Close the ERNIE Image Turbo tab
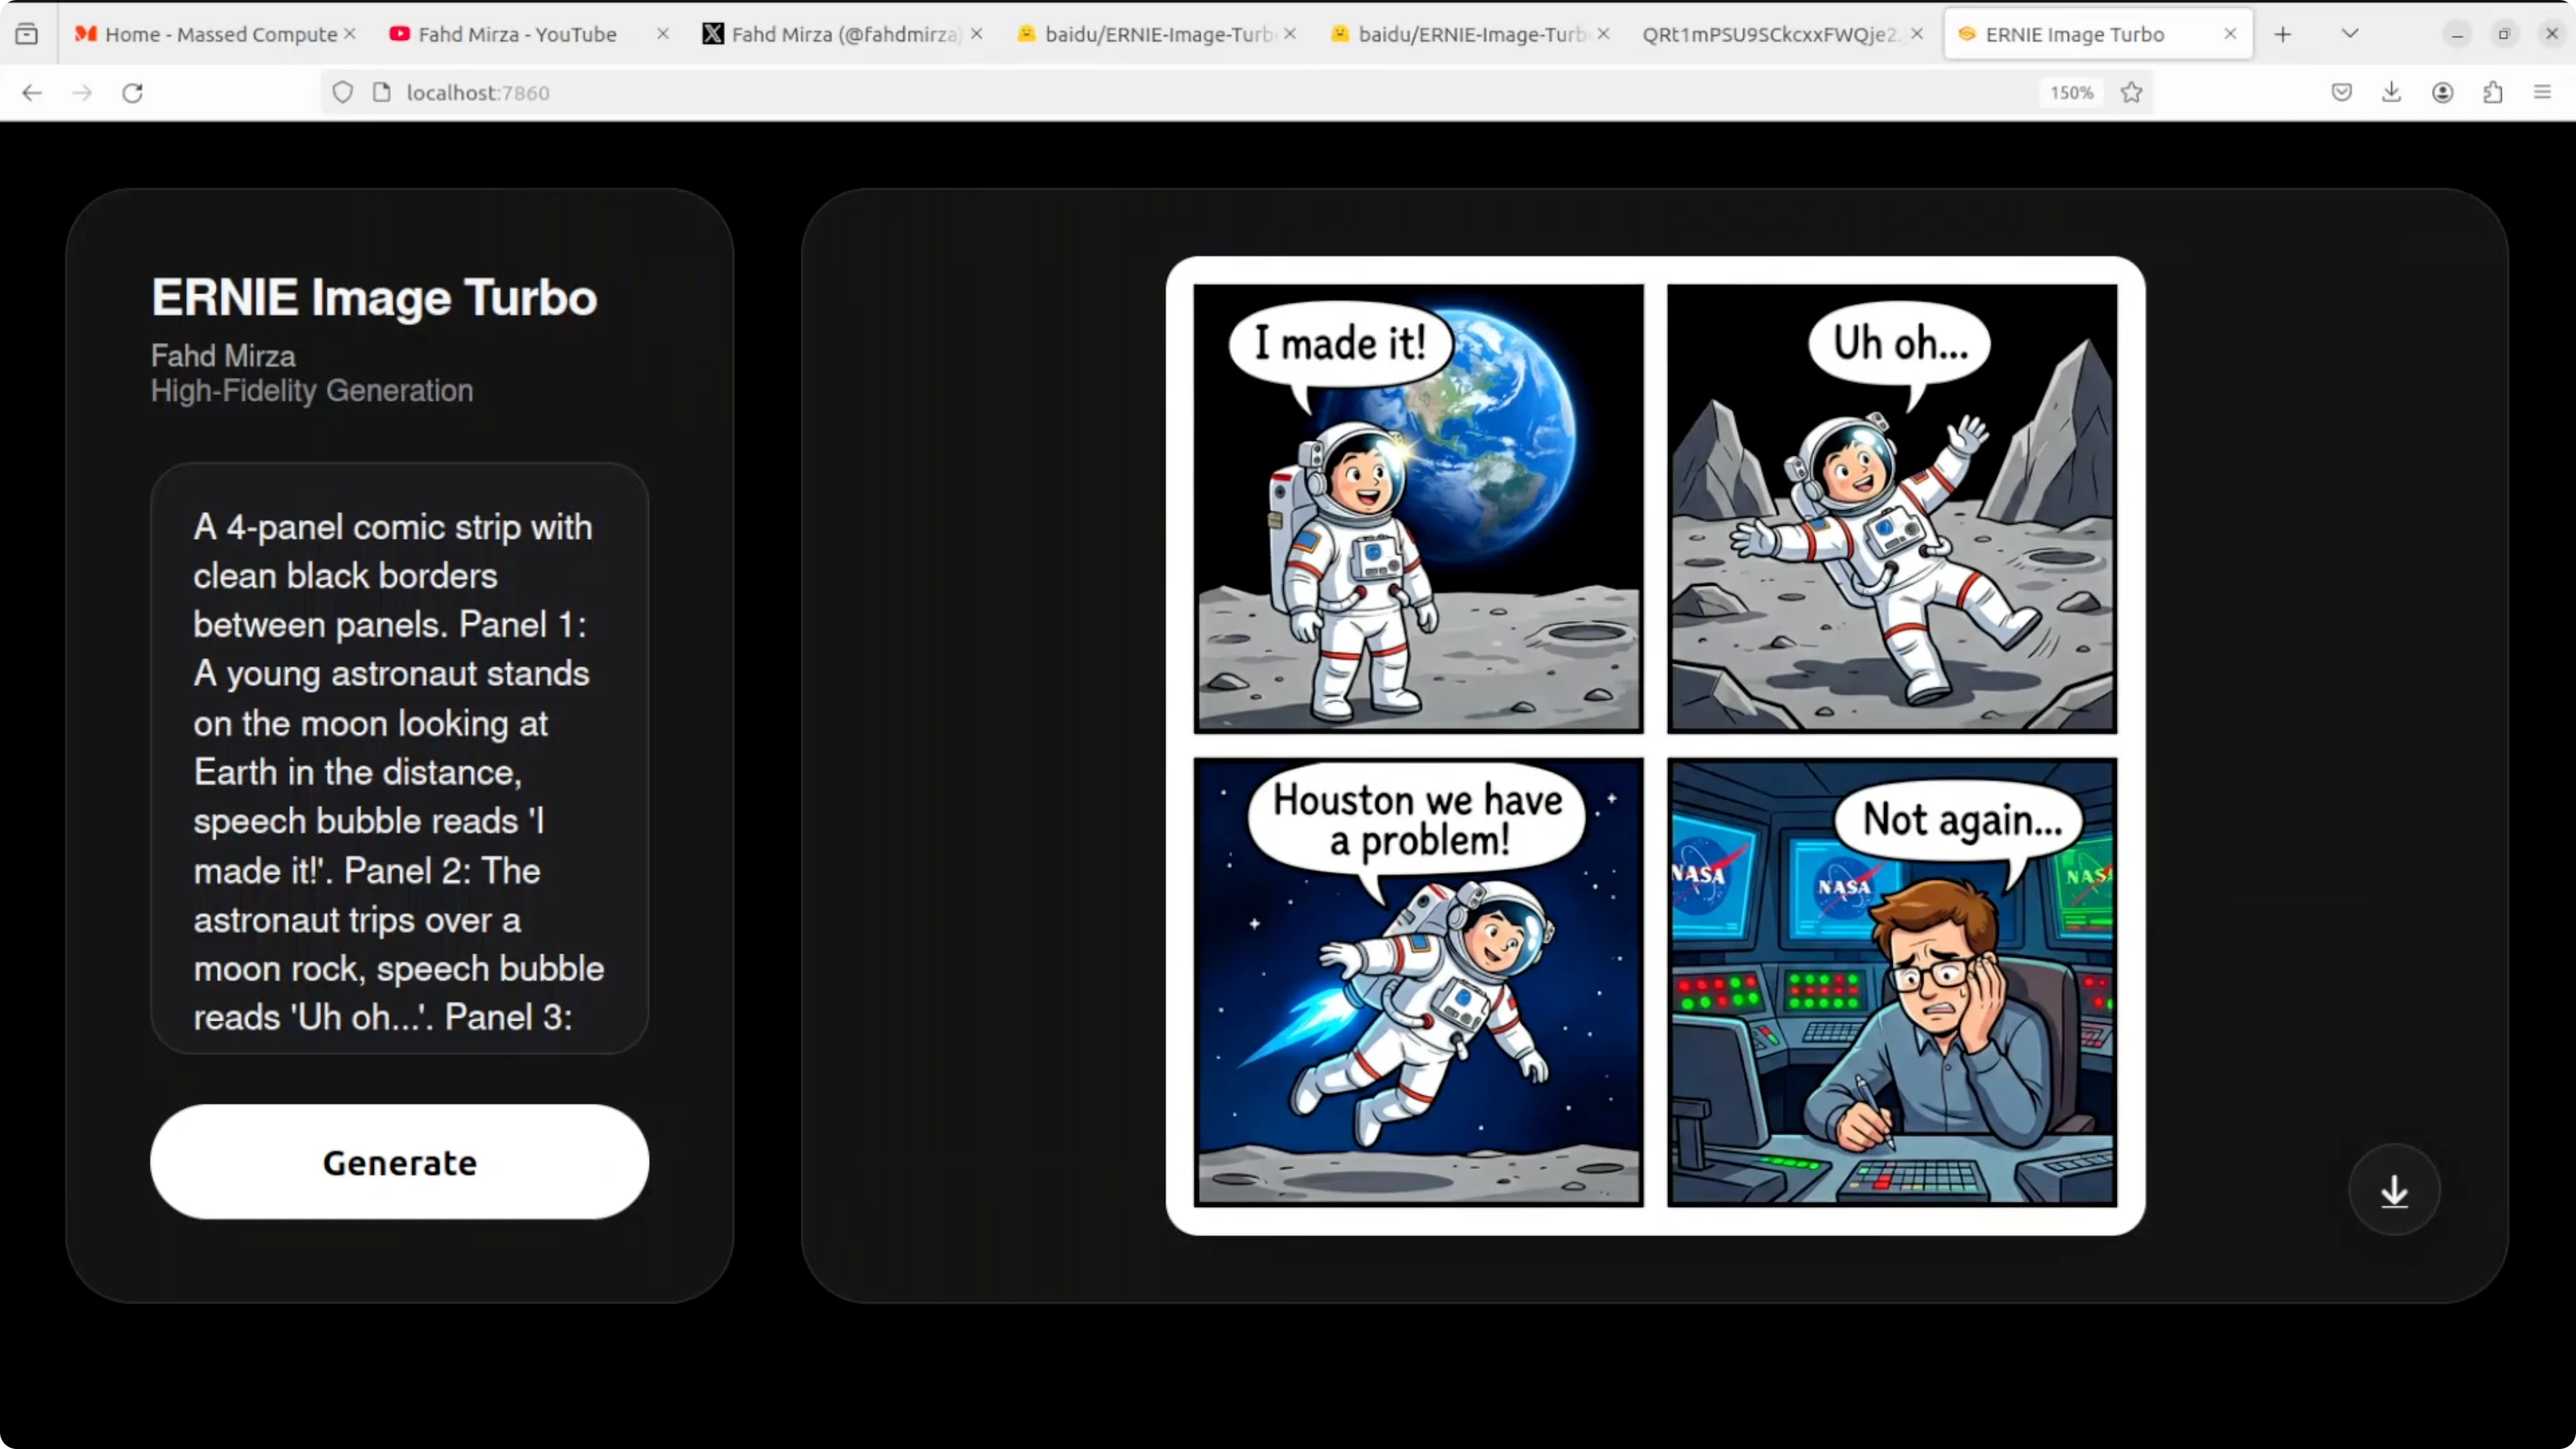The image size is (2576, 1449). pyautogui.click(x=2230, y=34)
